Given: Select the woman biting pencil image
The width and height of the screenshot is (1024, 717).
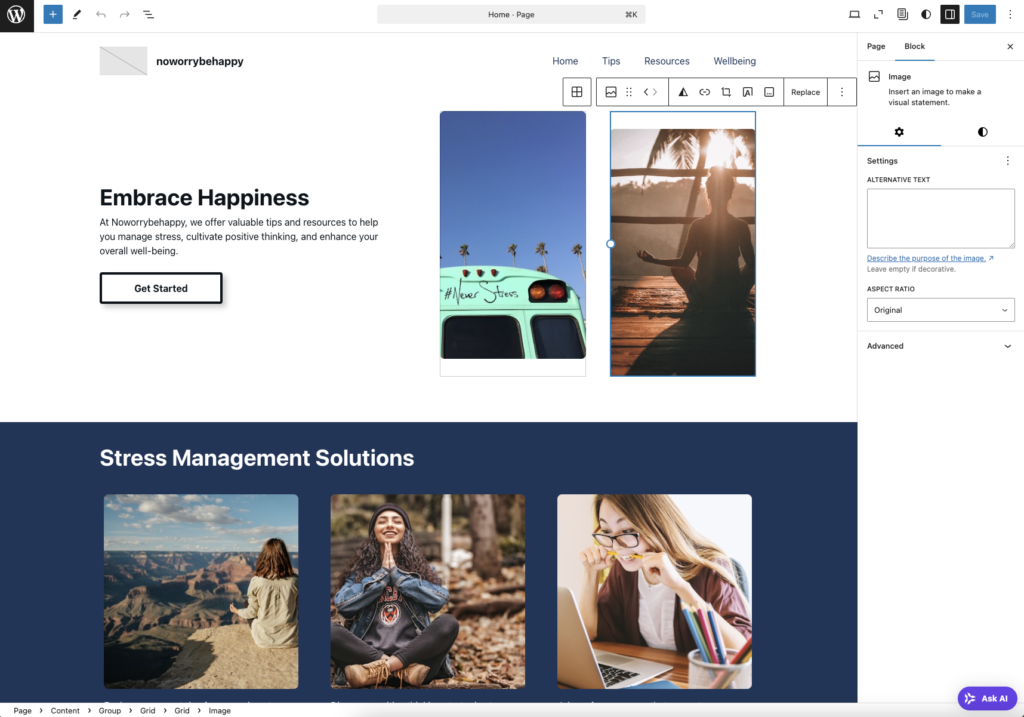Looking at the screenshot, I should point(654,592).
